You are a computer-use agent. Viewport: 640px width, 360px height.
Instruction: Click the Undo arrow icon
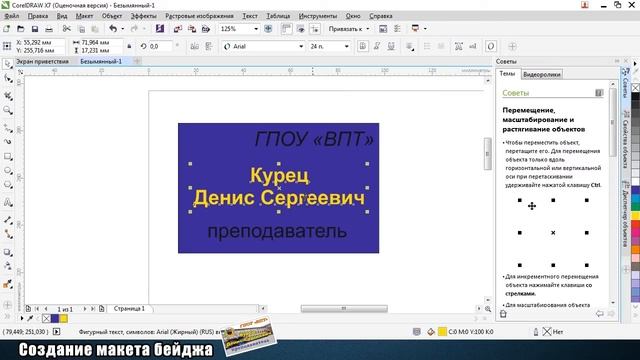(x=113, y=29)
